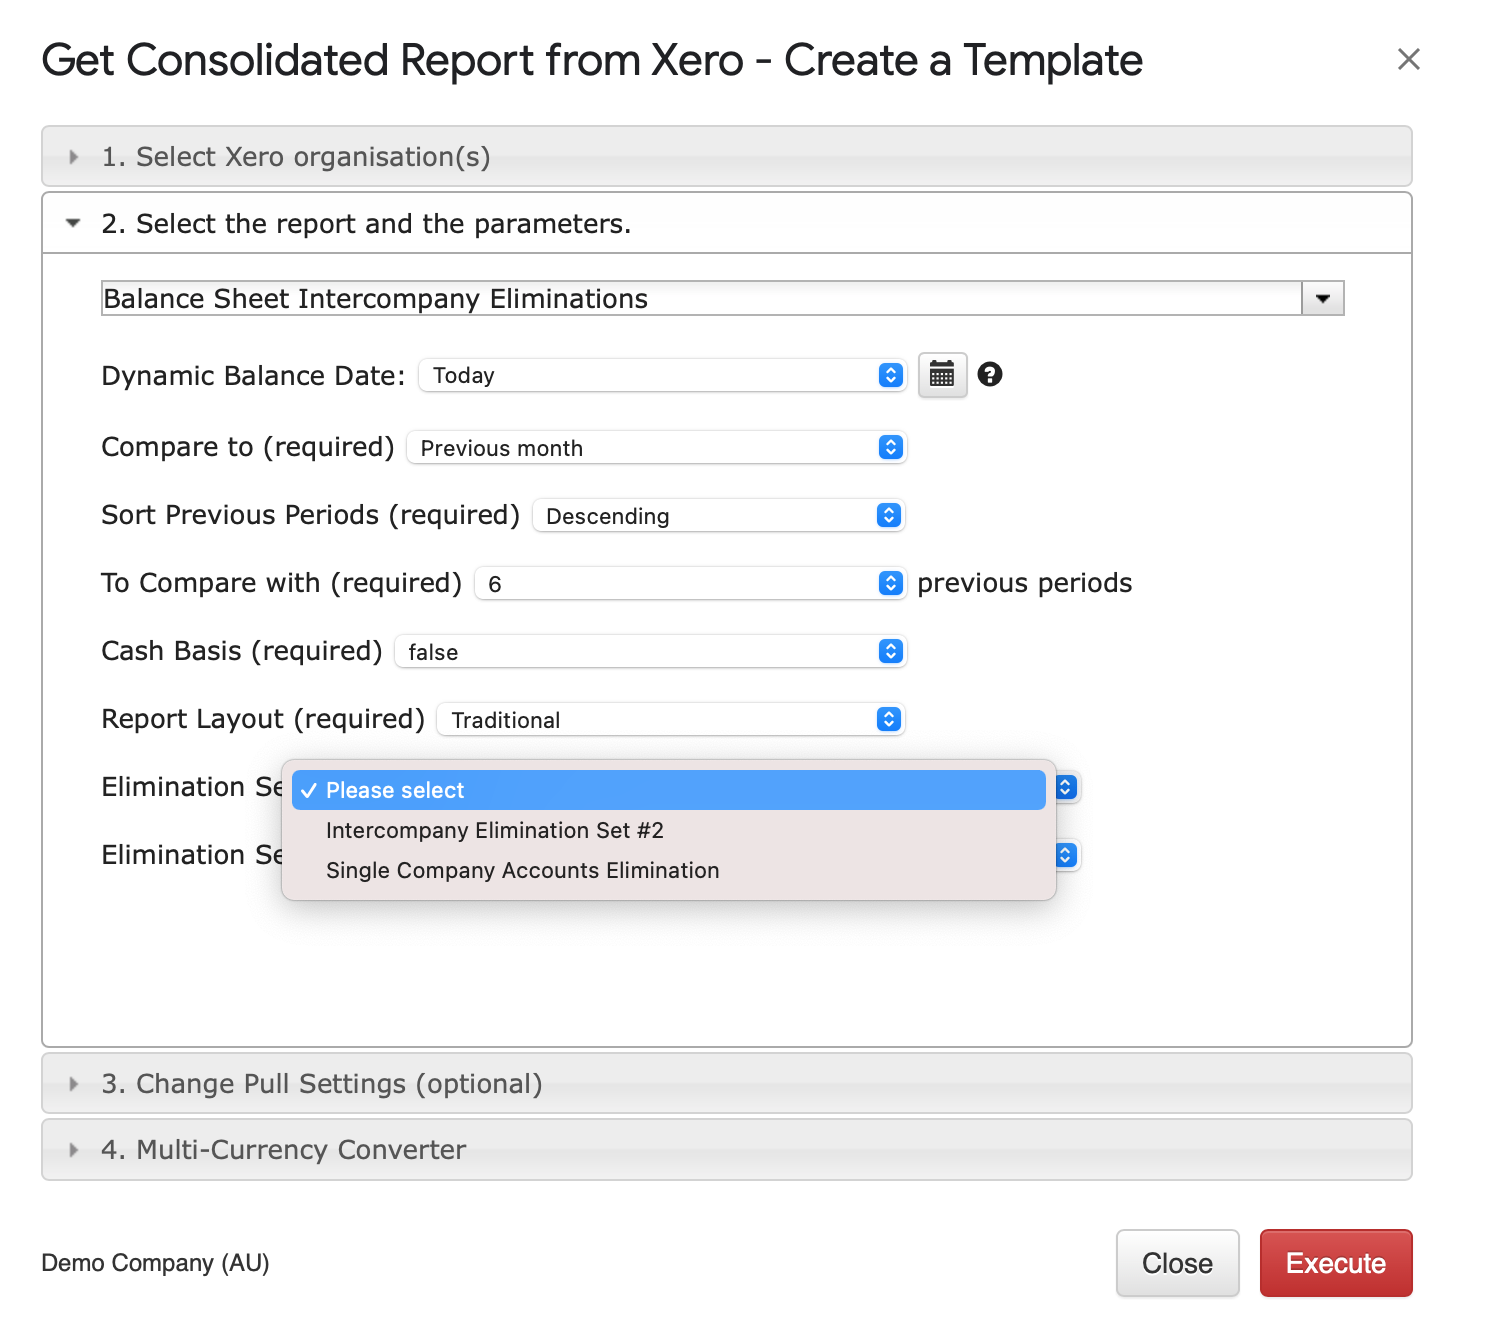Open the Compare to dropdown
Image resolution: width=1490 pixels, height=1324 pixels.
[656, 447]
